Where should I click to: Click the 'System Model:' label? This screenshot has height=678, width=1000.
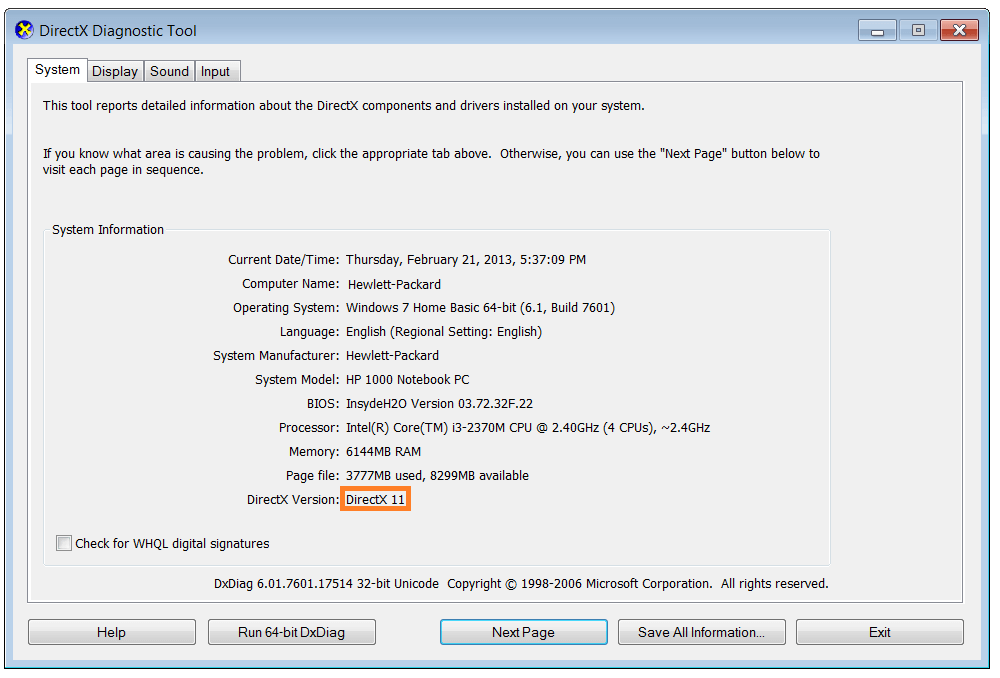[297, 380]
